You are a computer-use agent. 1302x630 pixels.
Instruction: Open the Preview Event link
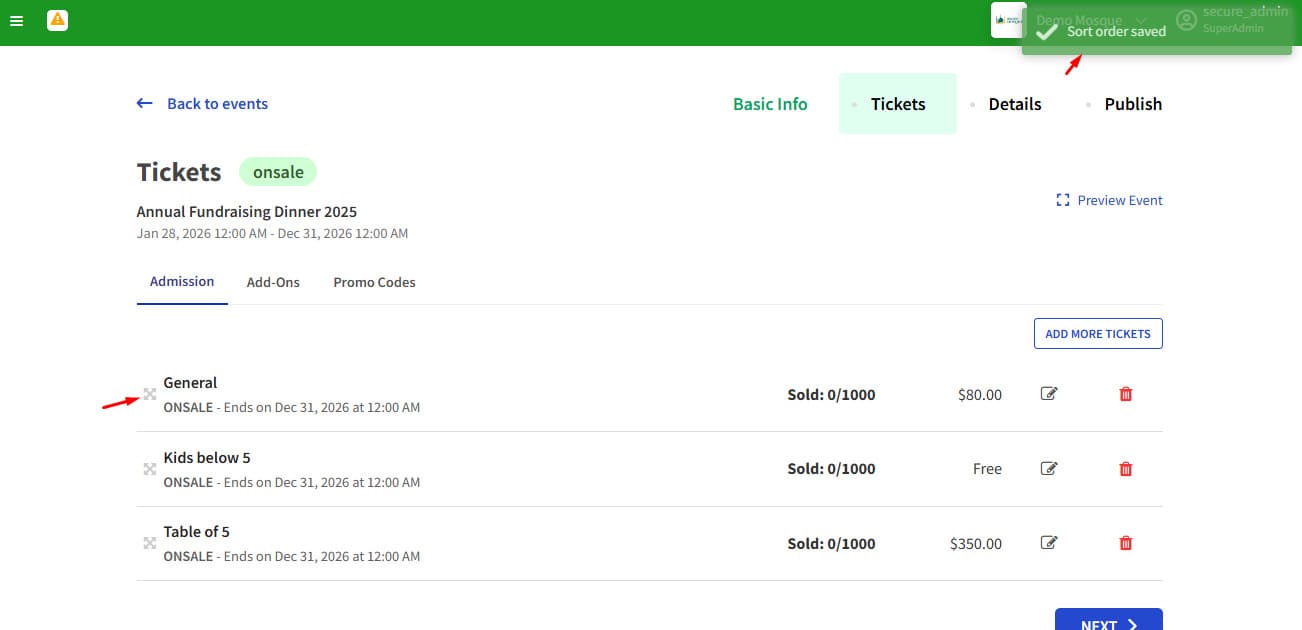[x=1110, y=200]
